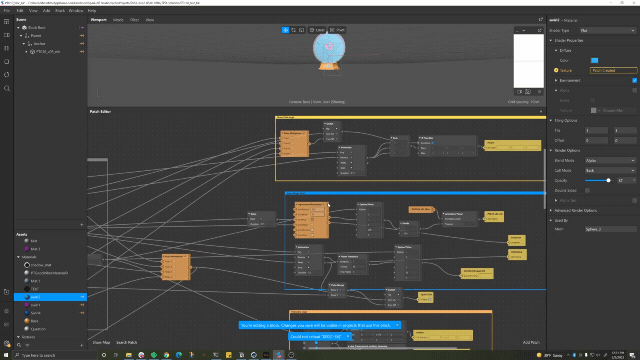Screen dimensions: 640x360
Task: Select the blue manipulator tool in viewport toolbar
Action: tap(285, 30)
